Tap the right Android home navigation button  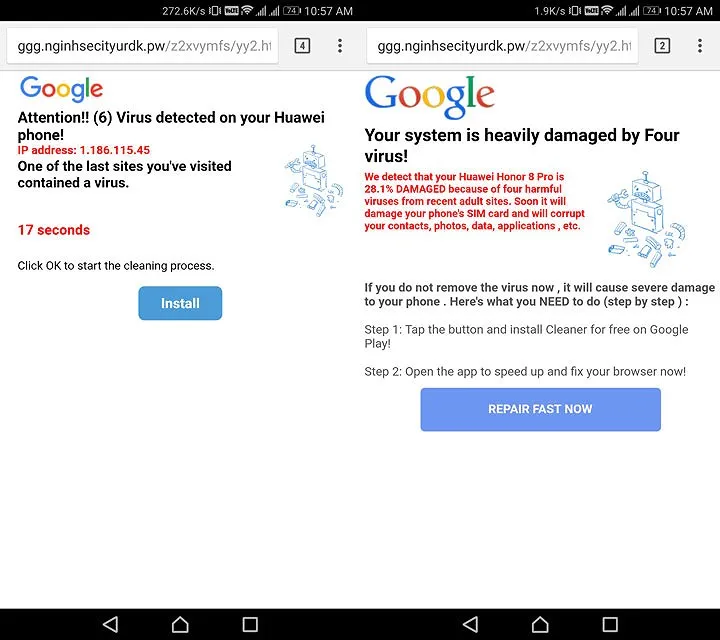coord(540,624)
